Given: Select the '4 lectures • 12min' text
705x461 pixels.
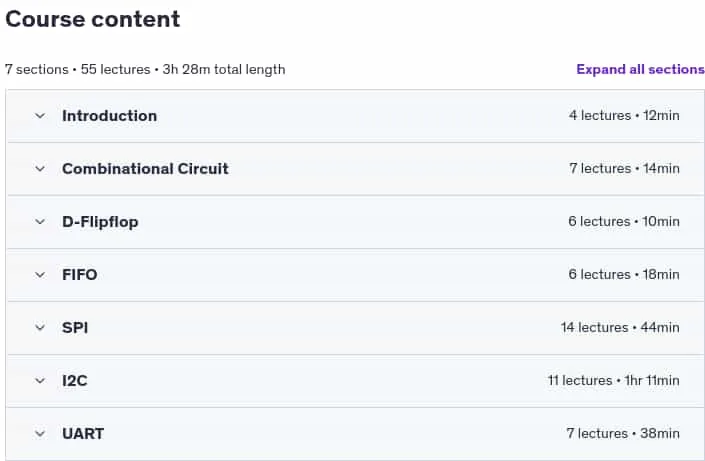Looking at the screenshot, I should click(624, 116).
